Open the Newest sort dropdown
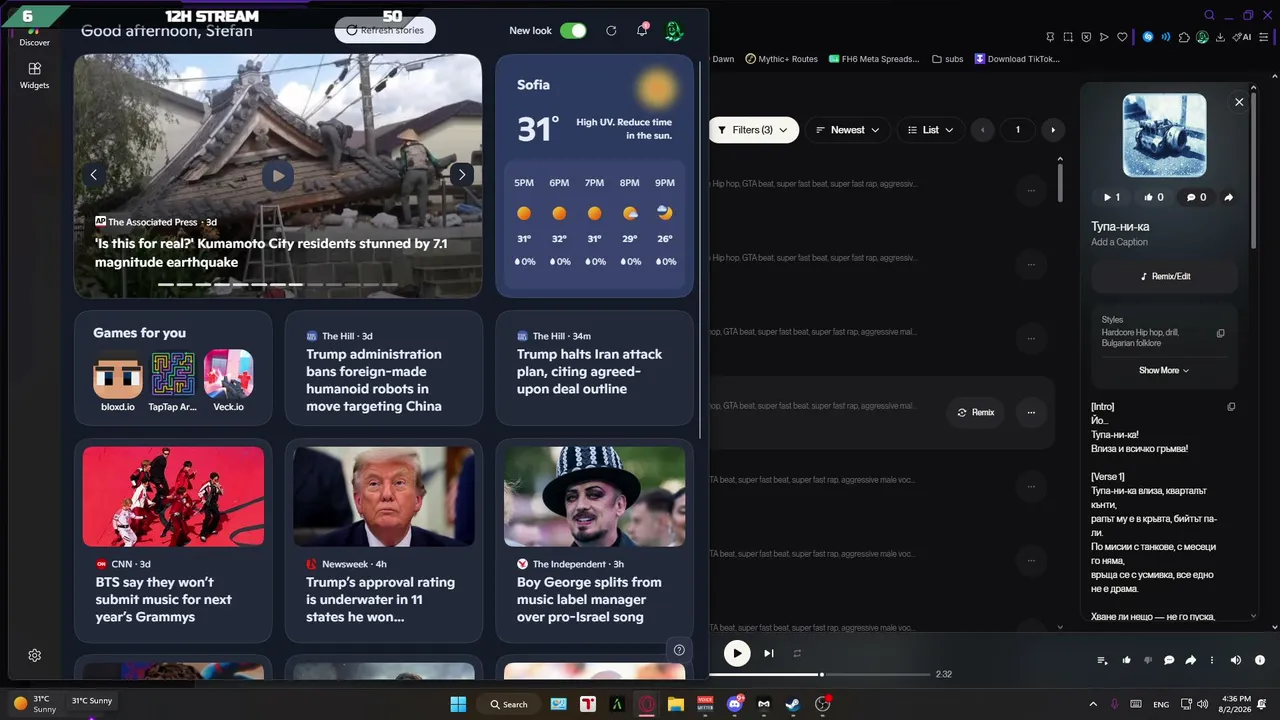This screenshot has width=1280, height=720. coord(847,130)
